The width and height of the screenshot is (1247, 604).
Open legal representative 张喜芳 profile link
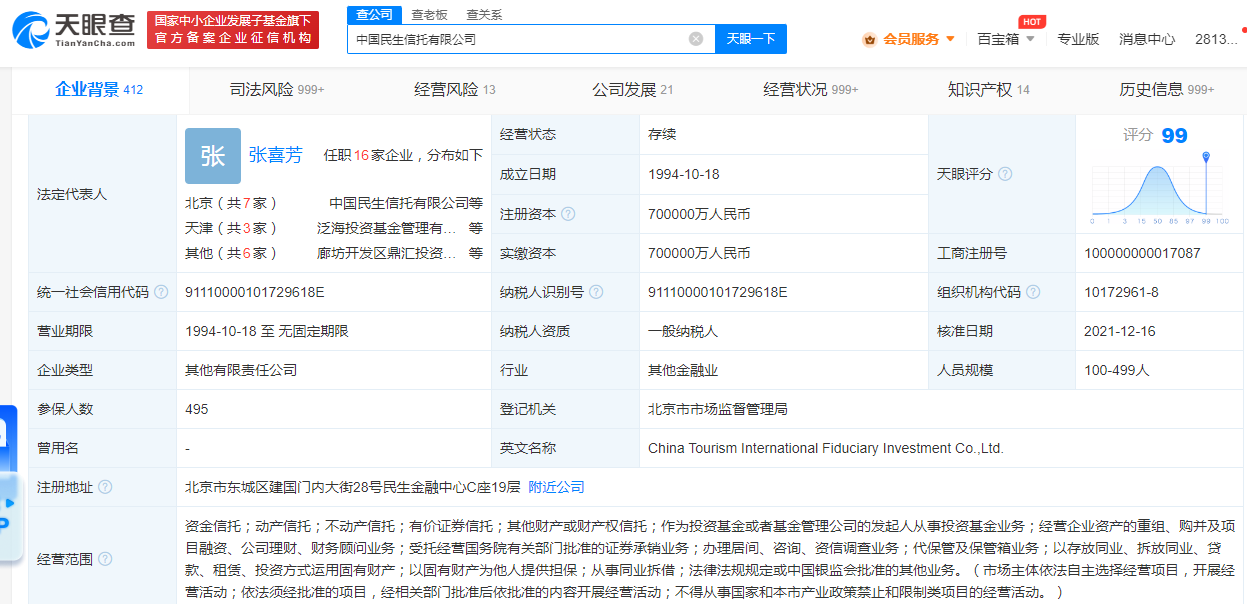275,155
